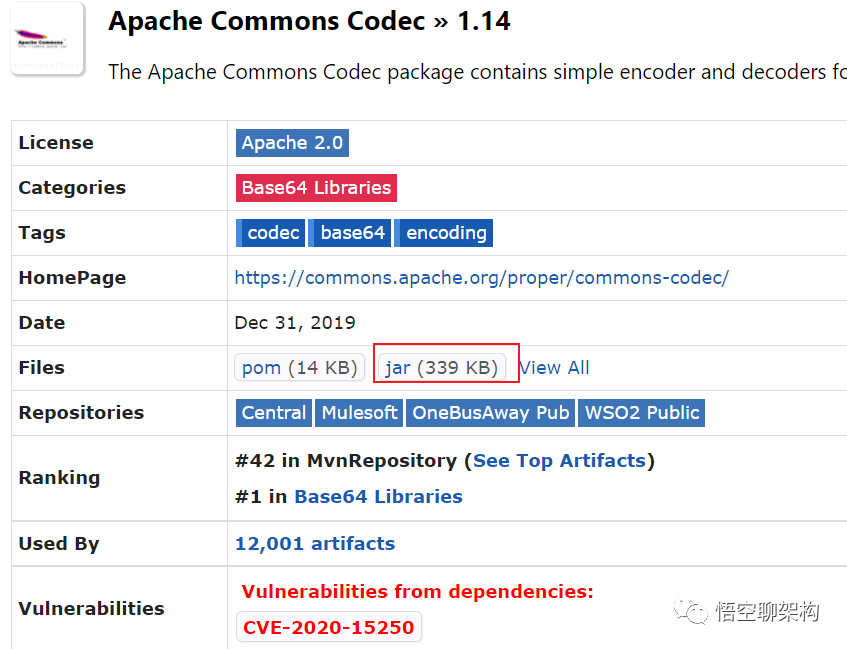The image size is (847, 649).
Task: Click the WeChat watermark icon
Action: [690, 610]
